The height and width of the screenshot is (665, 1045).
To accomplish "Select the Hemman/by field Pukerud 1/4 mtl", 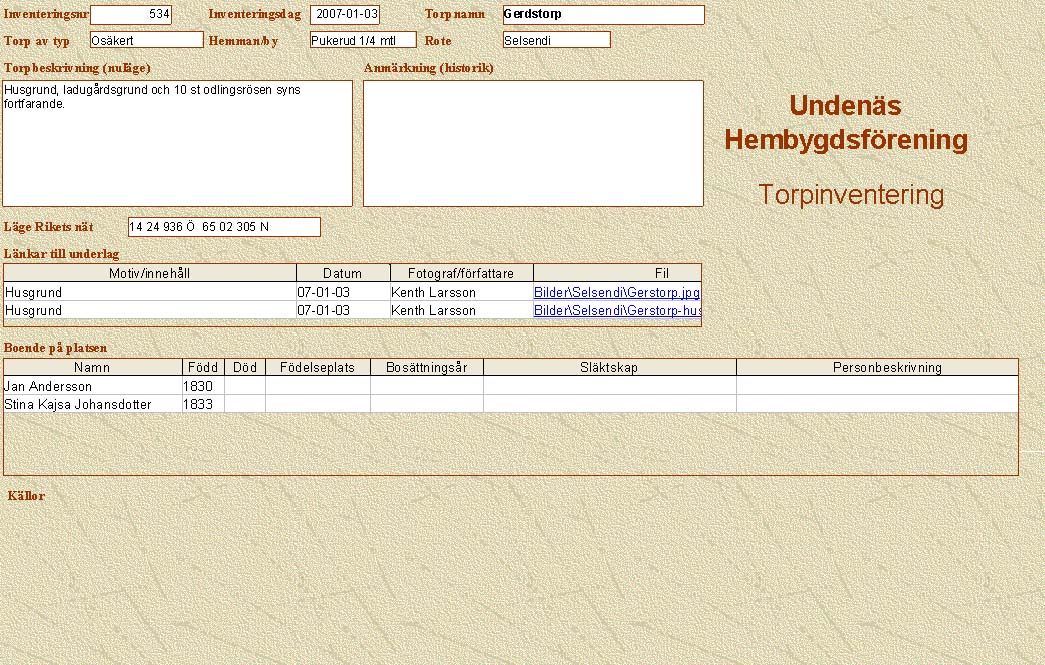I will pos(362,40).
